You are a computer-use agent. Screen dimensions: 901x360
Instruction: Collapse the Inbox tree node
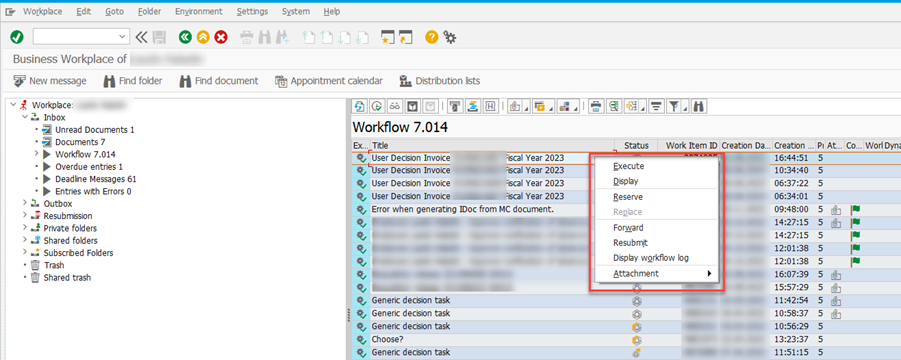(x=25, y=117)
